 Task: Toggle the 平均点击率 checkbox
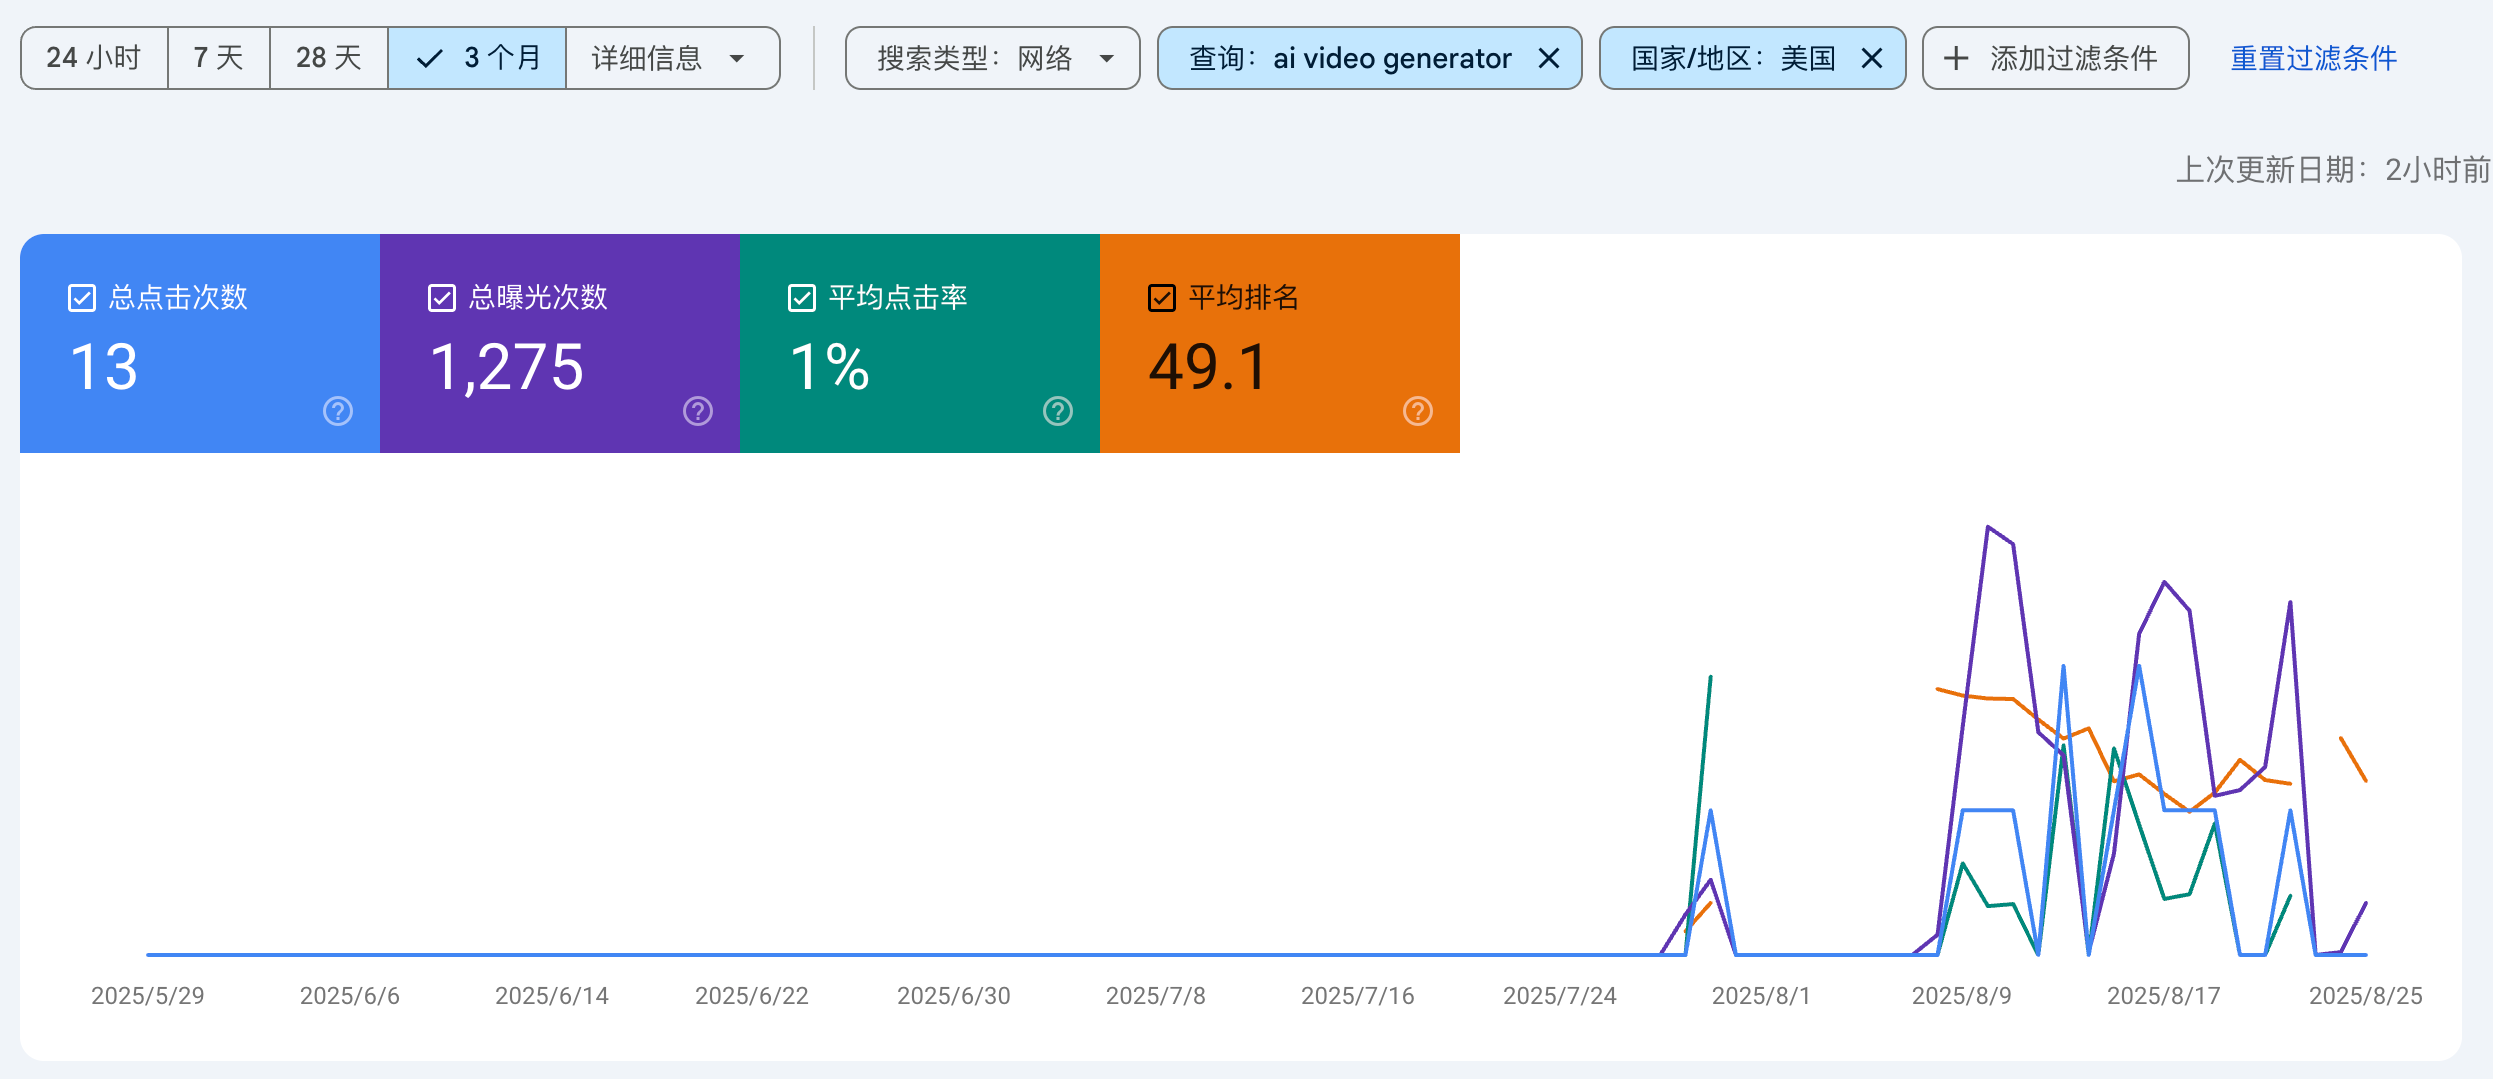click(802, 298)
